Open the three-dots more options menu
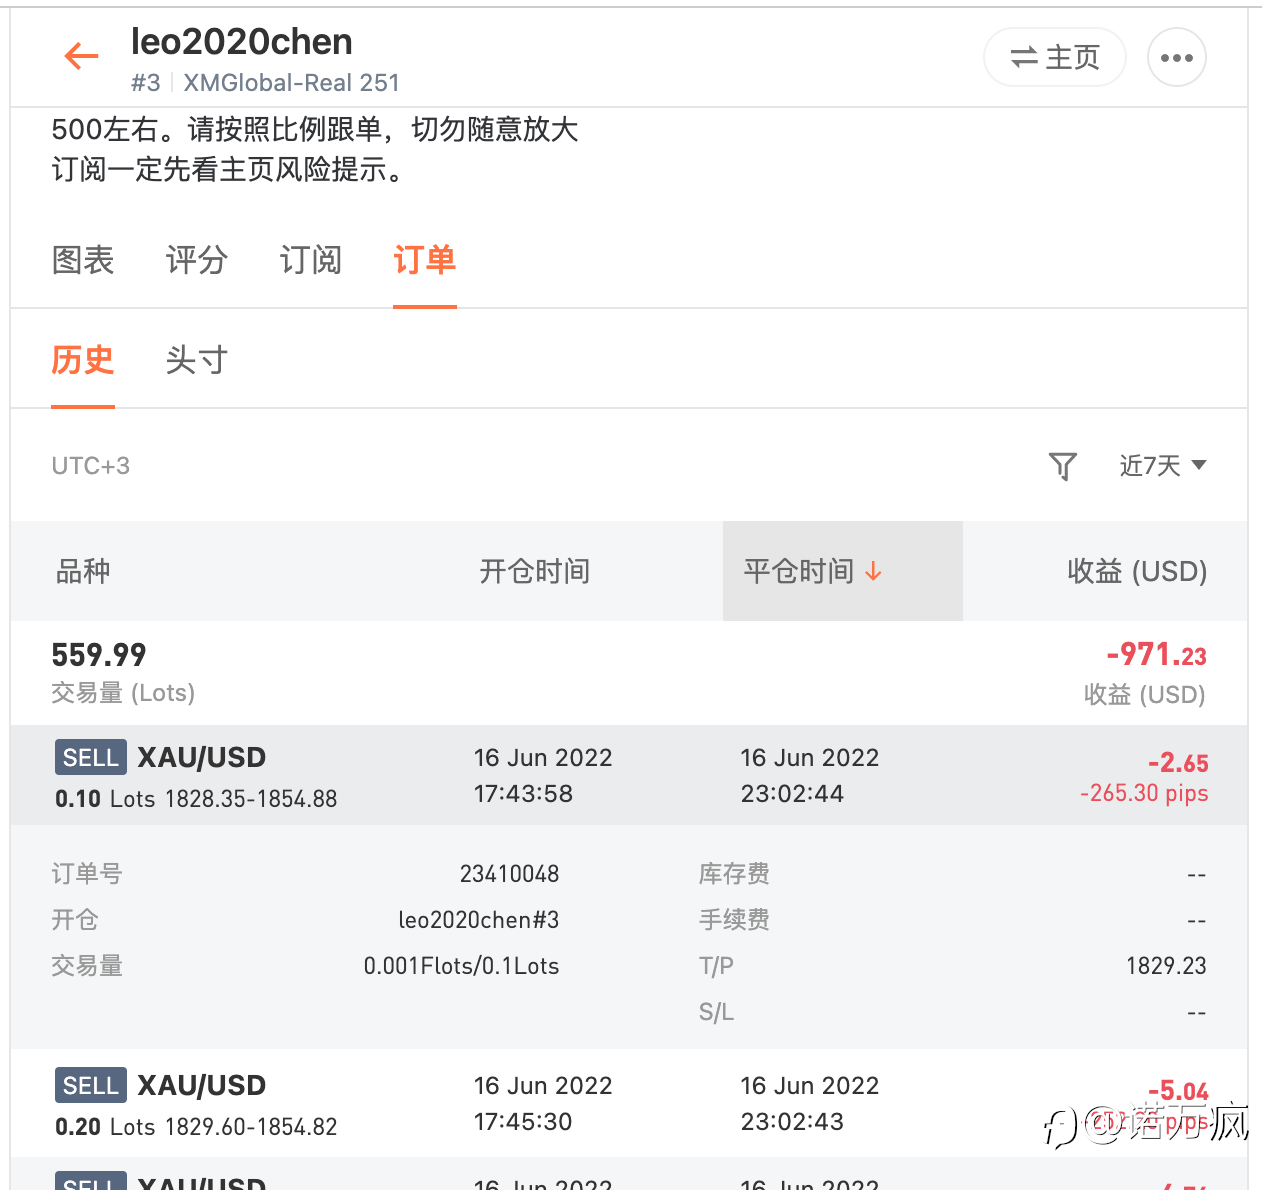 point(1176,57)
